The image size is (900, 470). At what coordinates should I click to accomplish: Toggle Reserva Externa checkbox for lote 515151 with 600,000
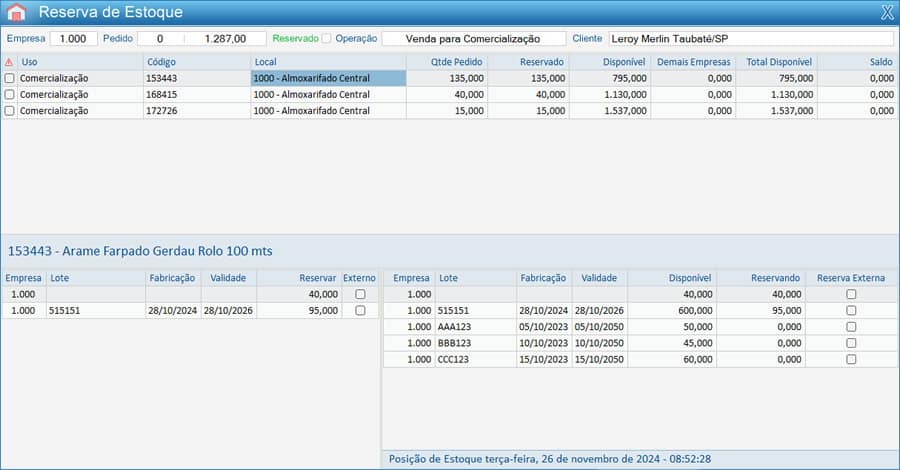point(851,310)
